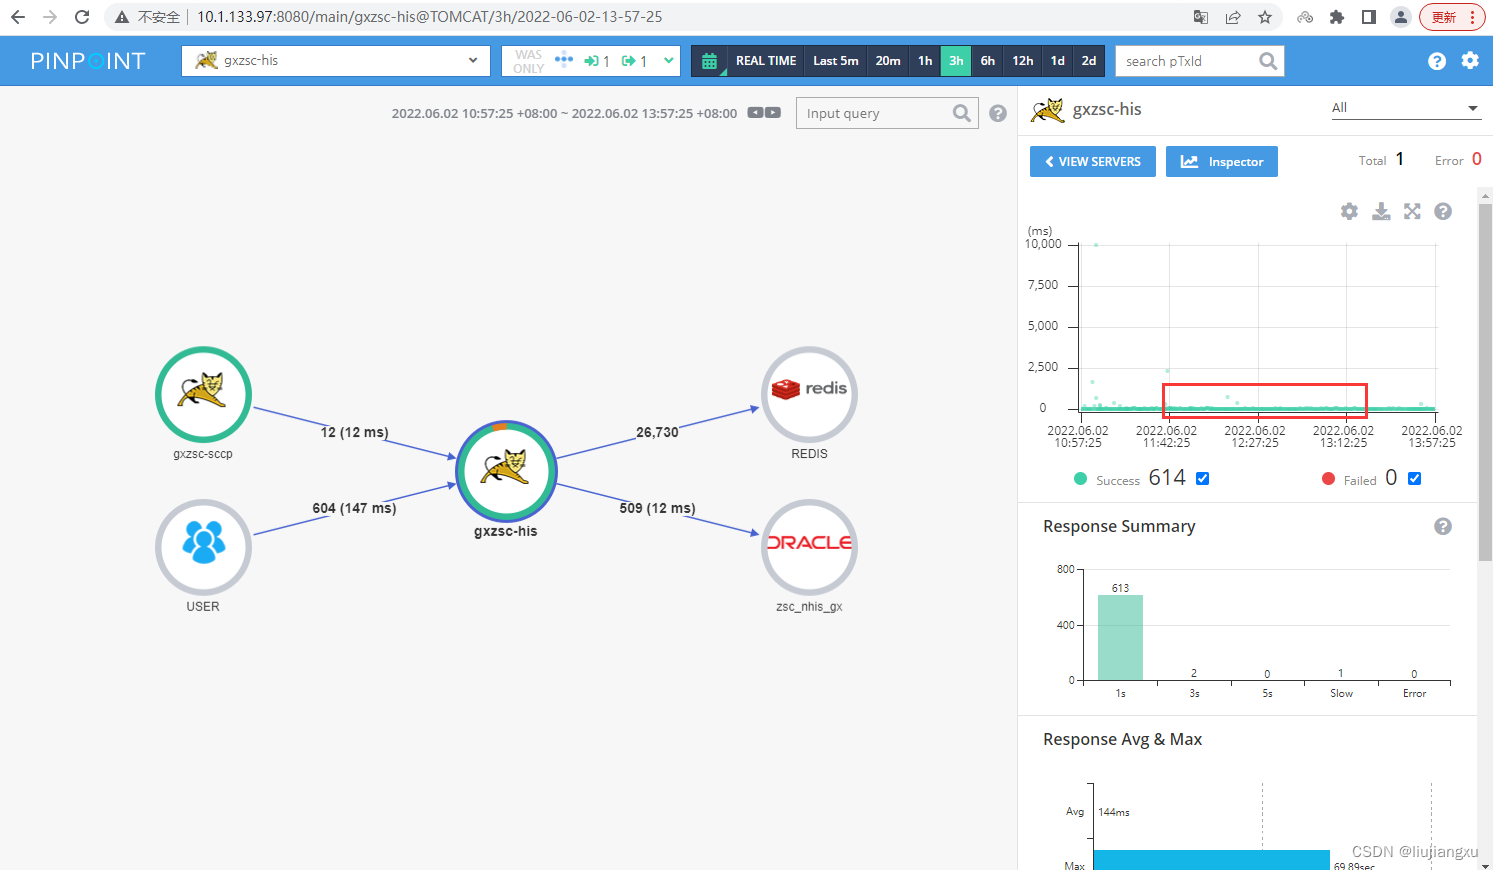This screenshot has height=870, width=1493.
Task: Open Pinpoint help in the top bar
Action: pyautogui.click(x=1437, y=61)
